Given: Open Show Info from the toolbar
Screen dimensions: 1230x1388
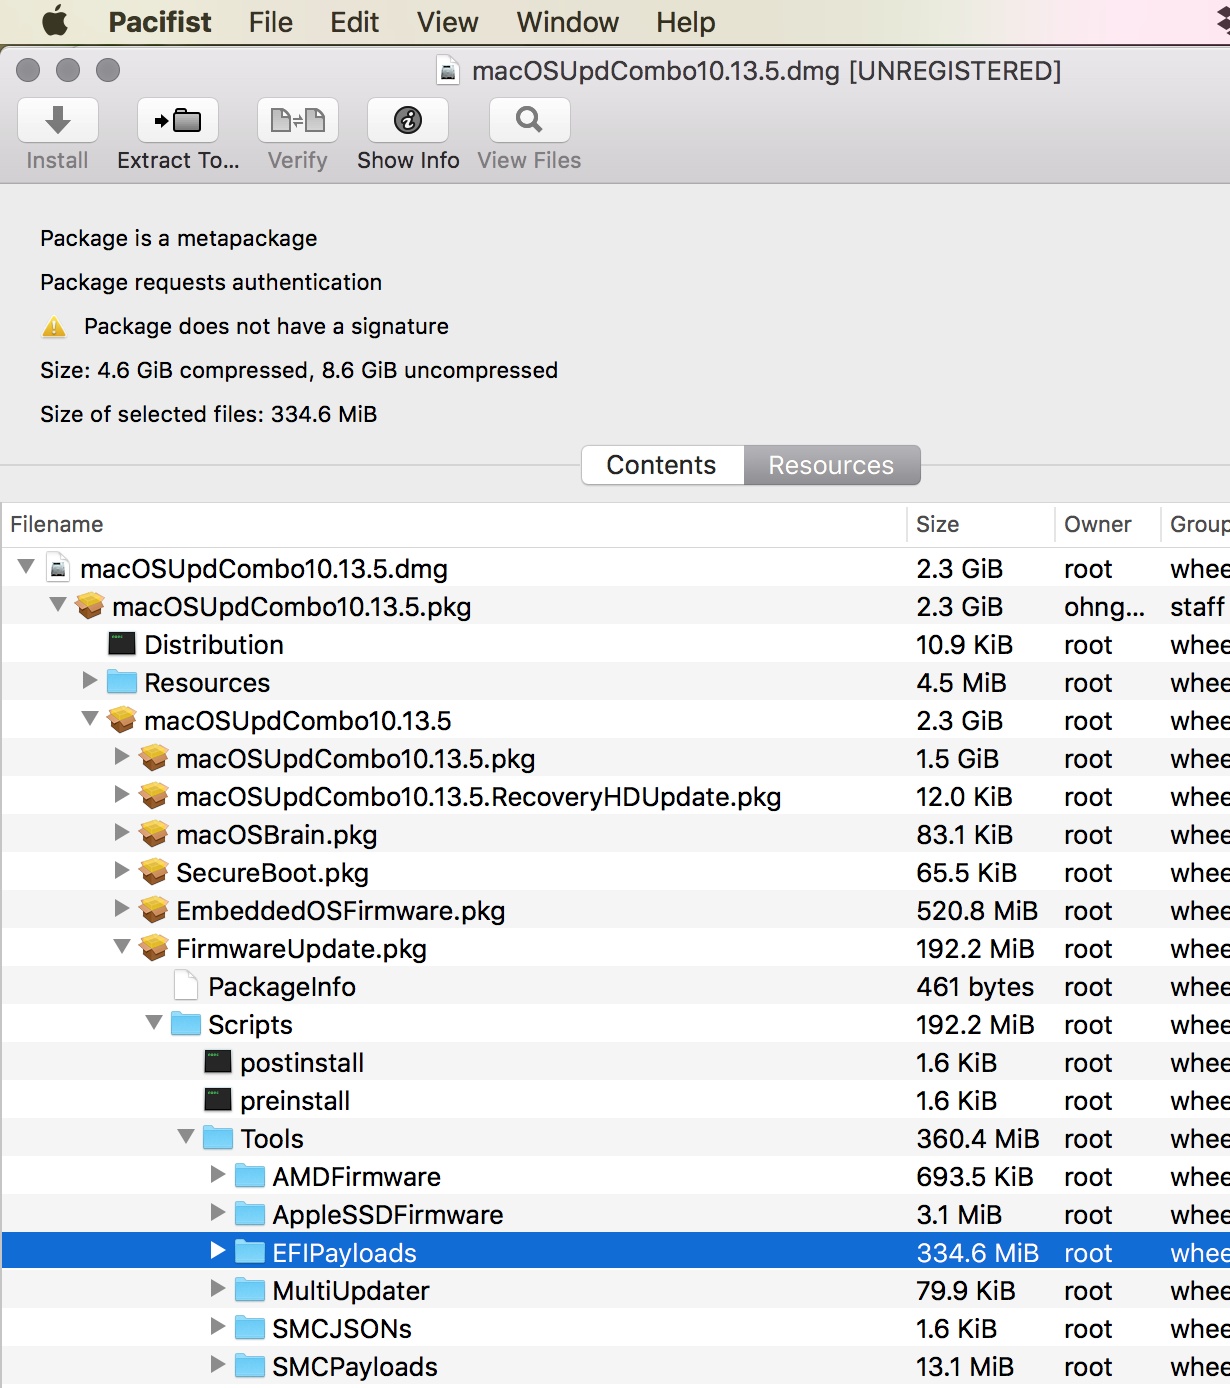Looking at the screenshot, I should pyautogui.click(x=408, y=120).
